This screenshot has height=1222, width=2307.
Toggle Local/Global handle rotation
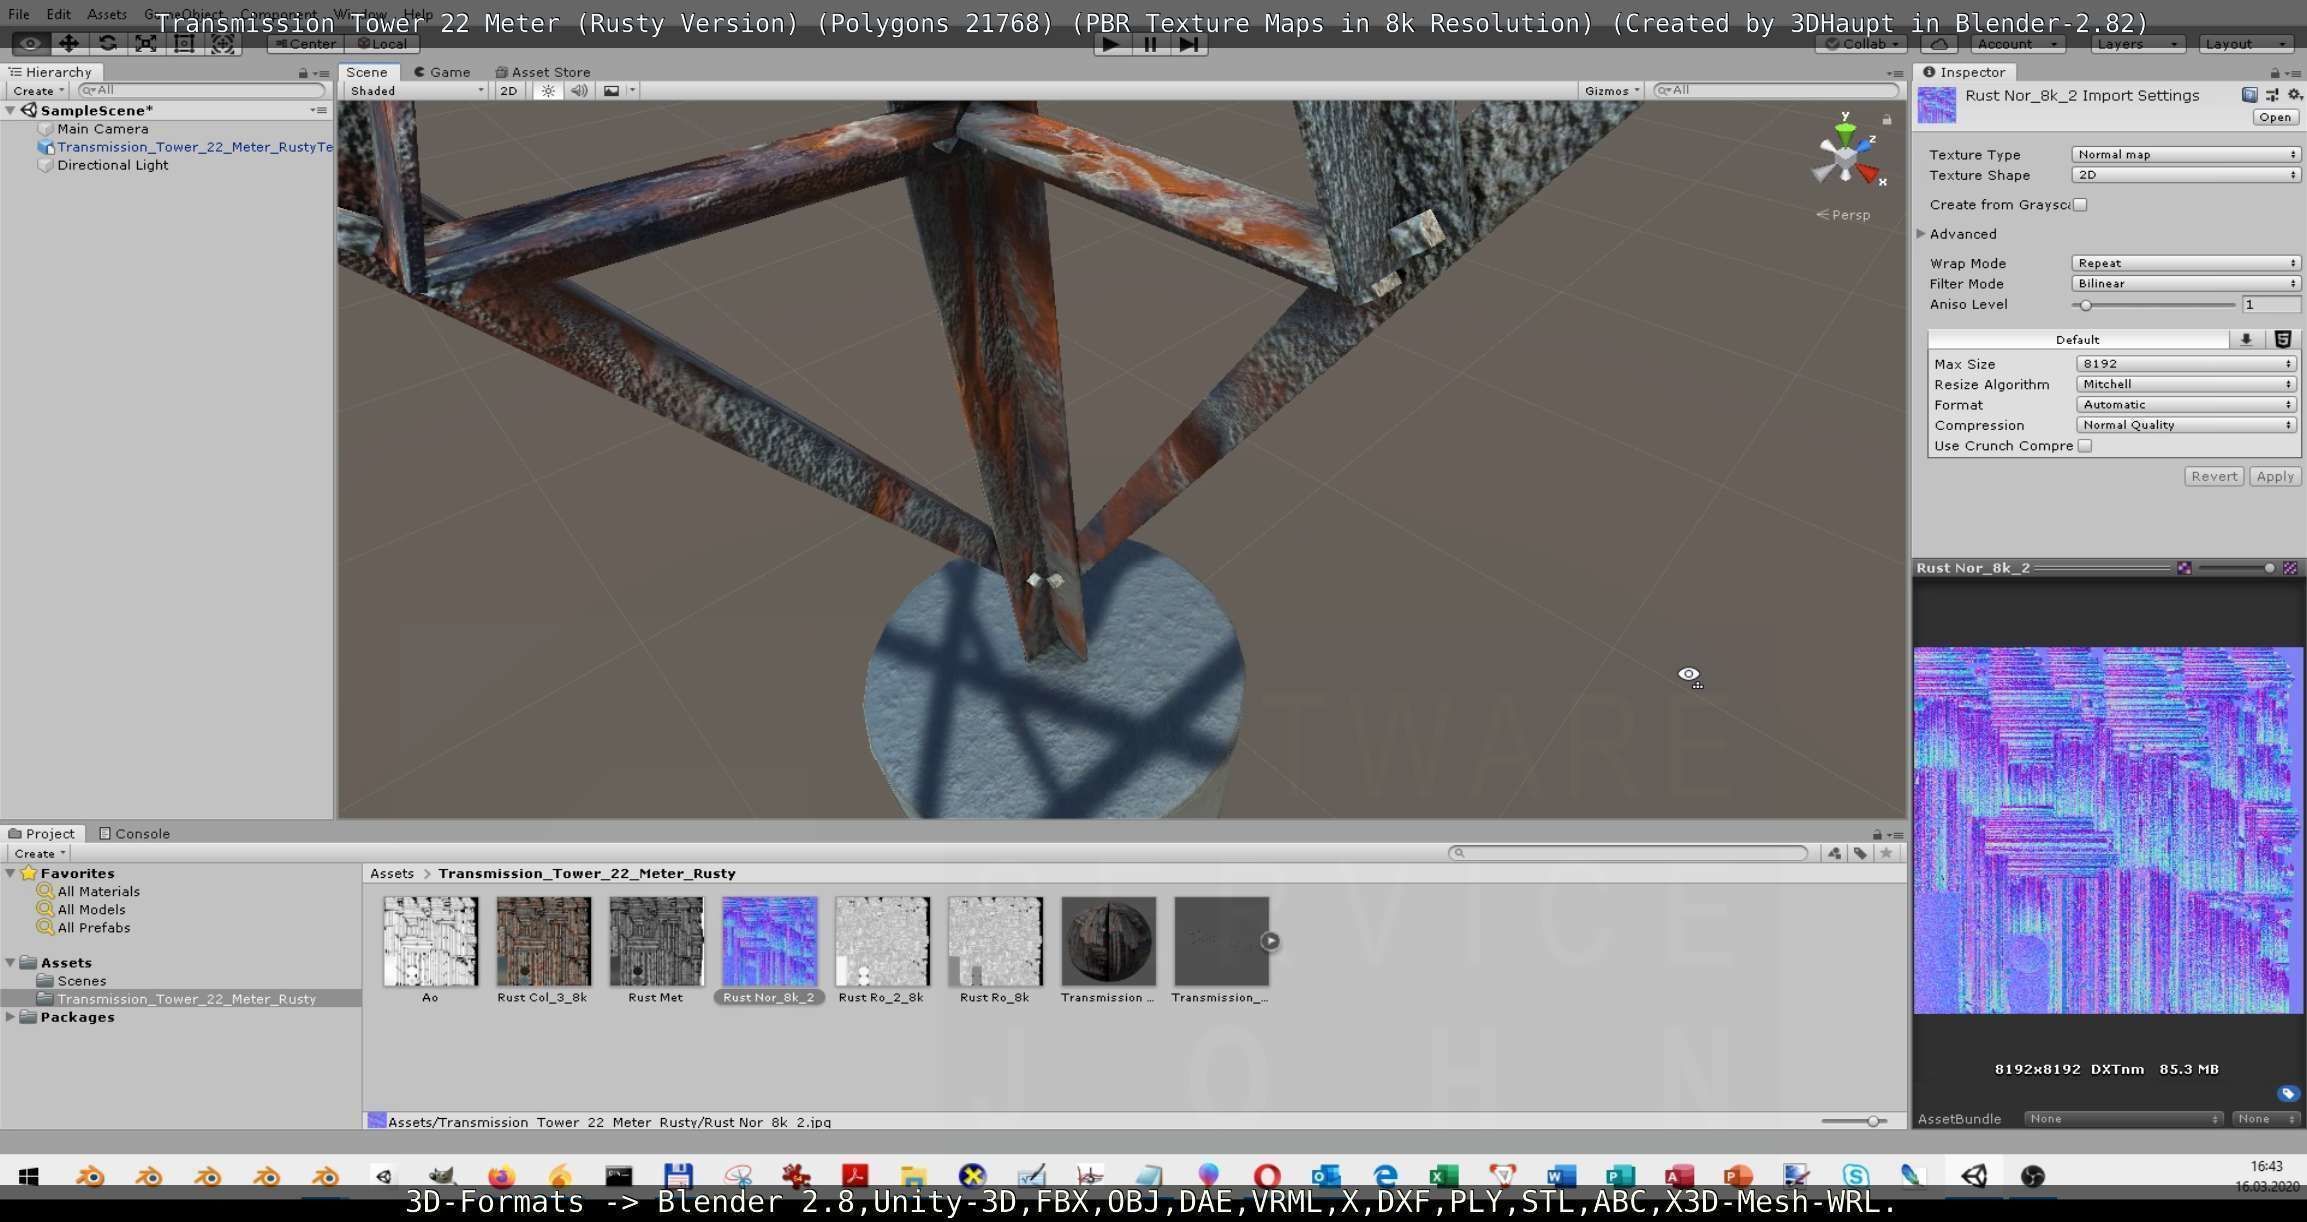pyautogui.click(x=382, y=44)
